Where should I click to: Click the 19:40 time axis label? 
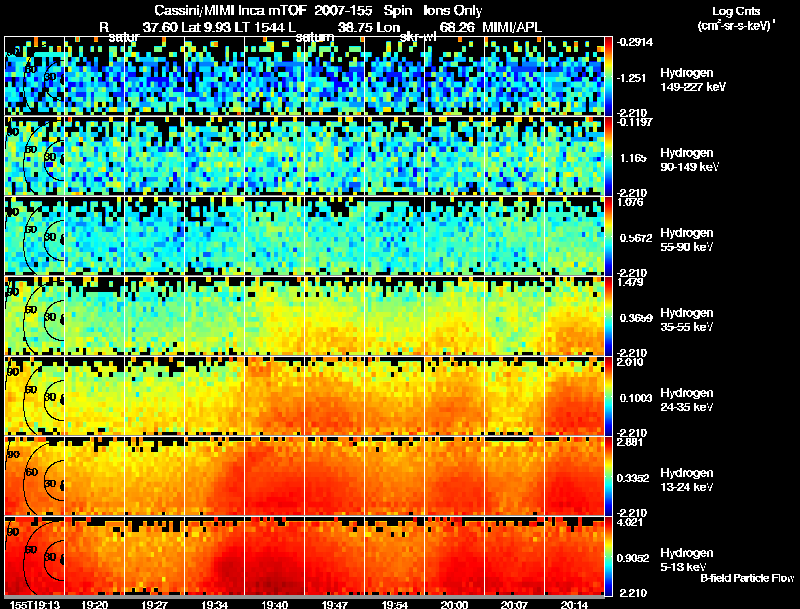click(x=274, y=604)
